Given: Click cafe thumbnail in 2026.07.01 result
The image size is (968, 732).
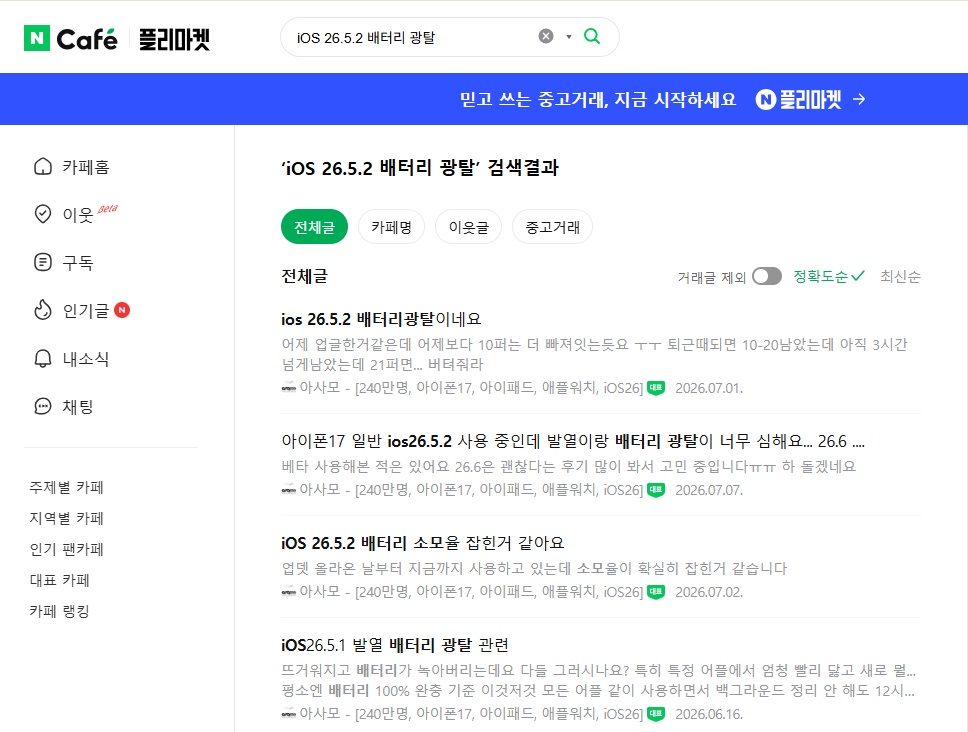Looking at the screenshot, I should point(288,388).
